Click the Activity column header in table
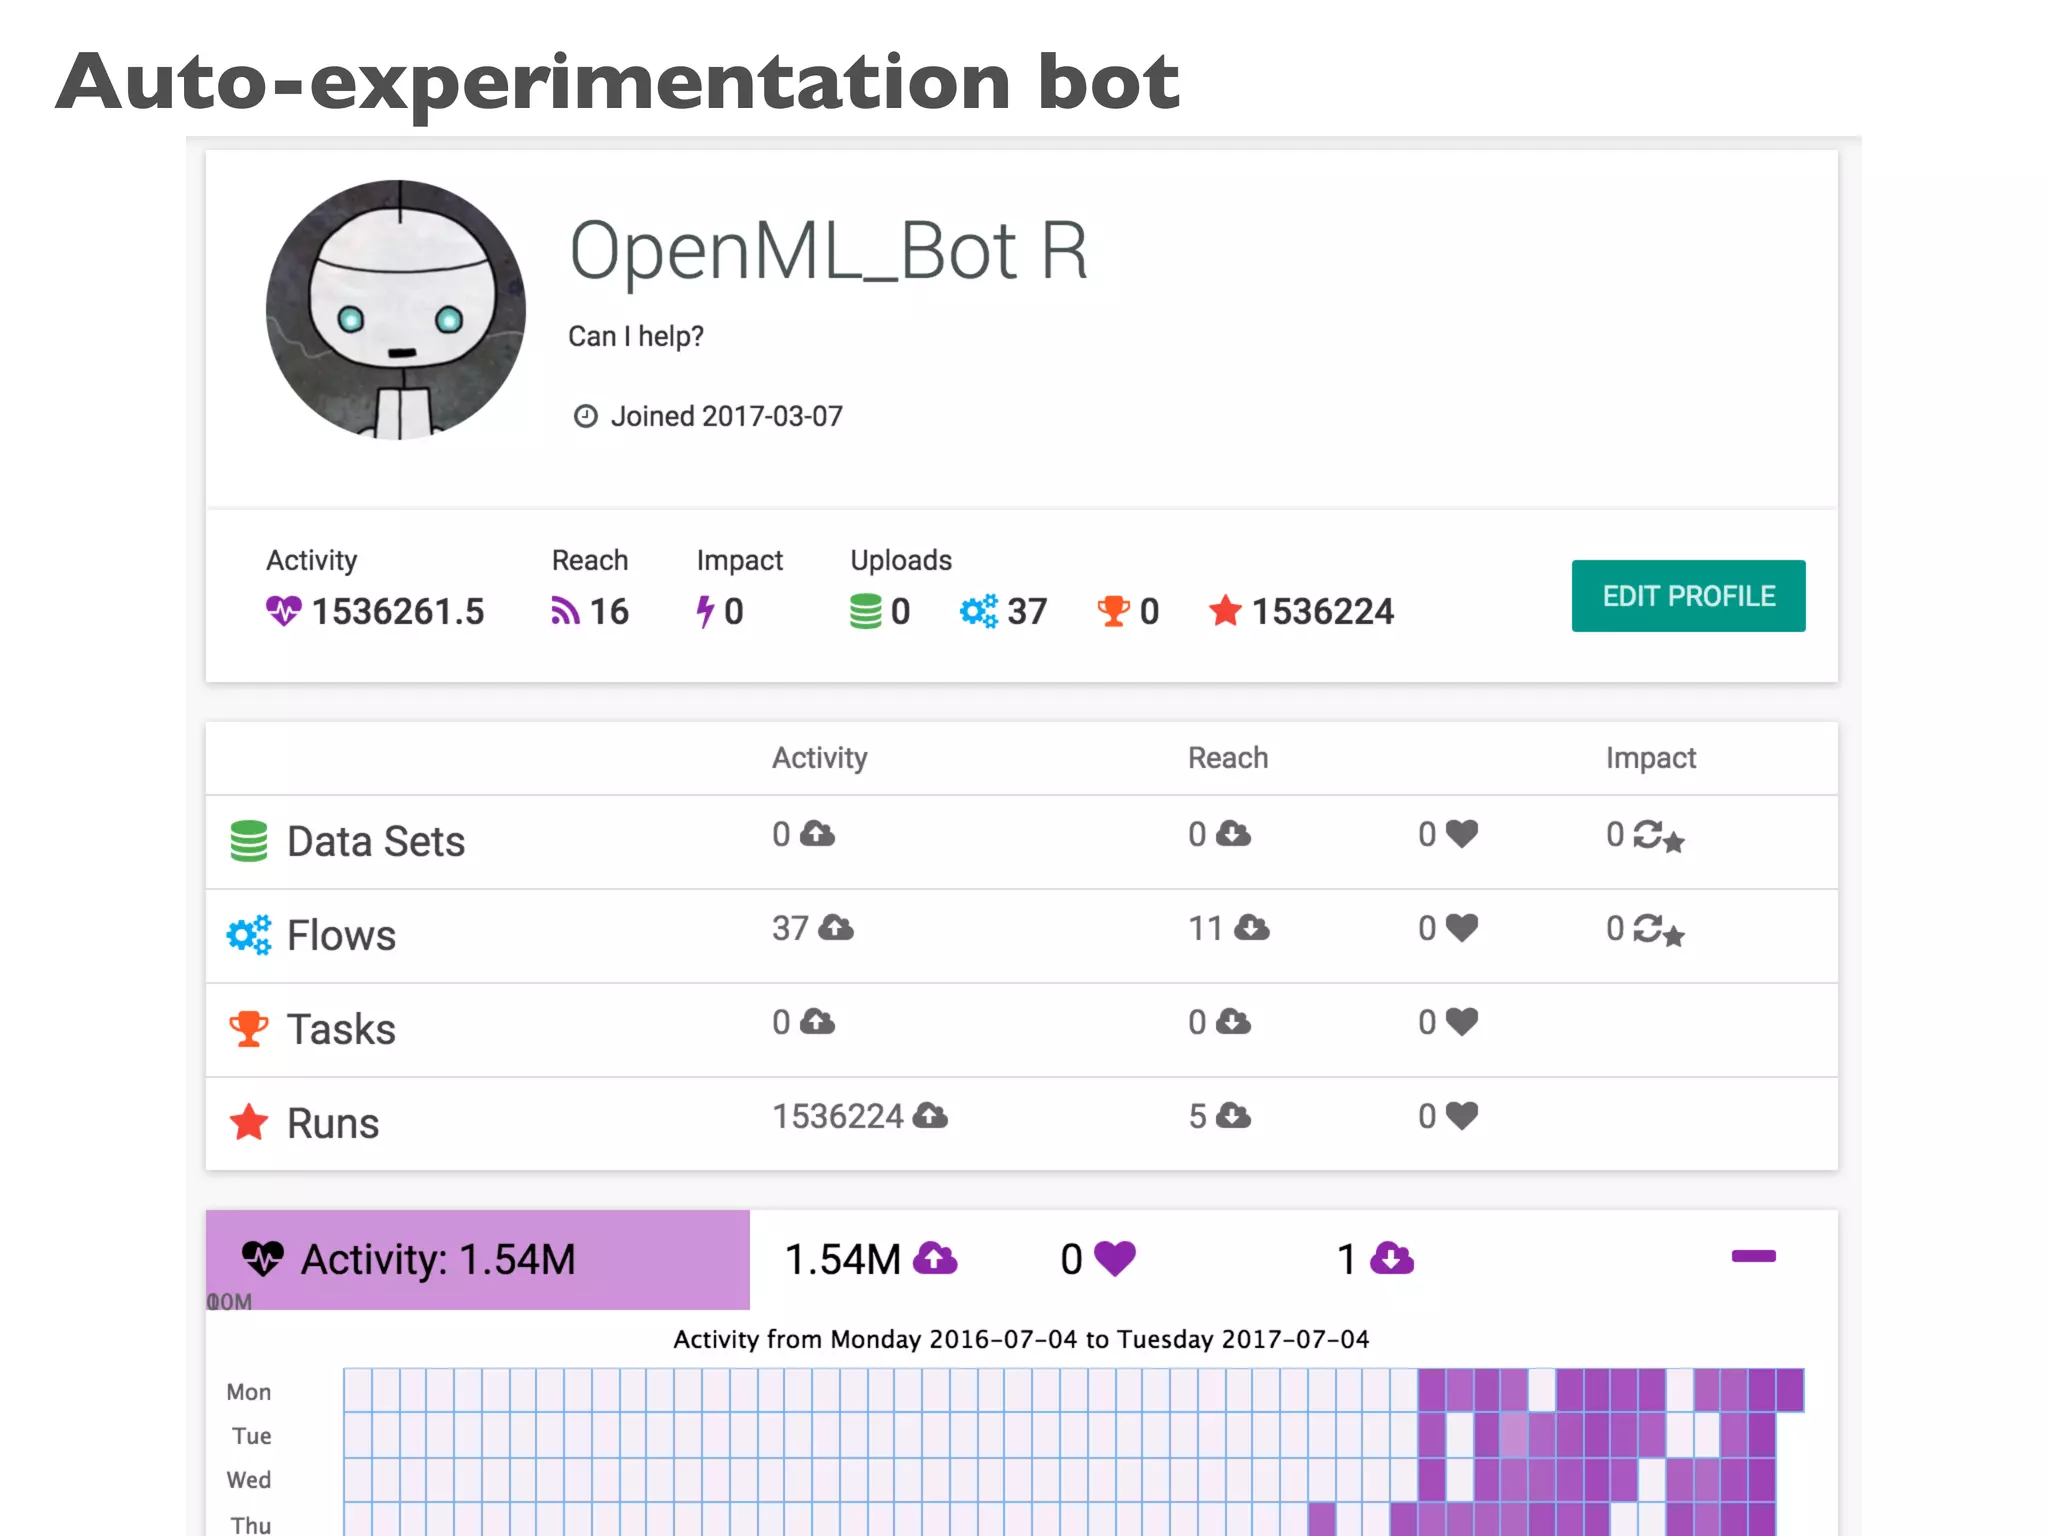Image resolution: width=2048 pixels, height=1536 pixels. [820, 758]
